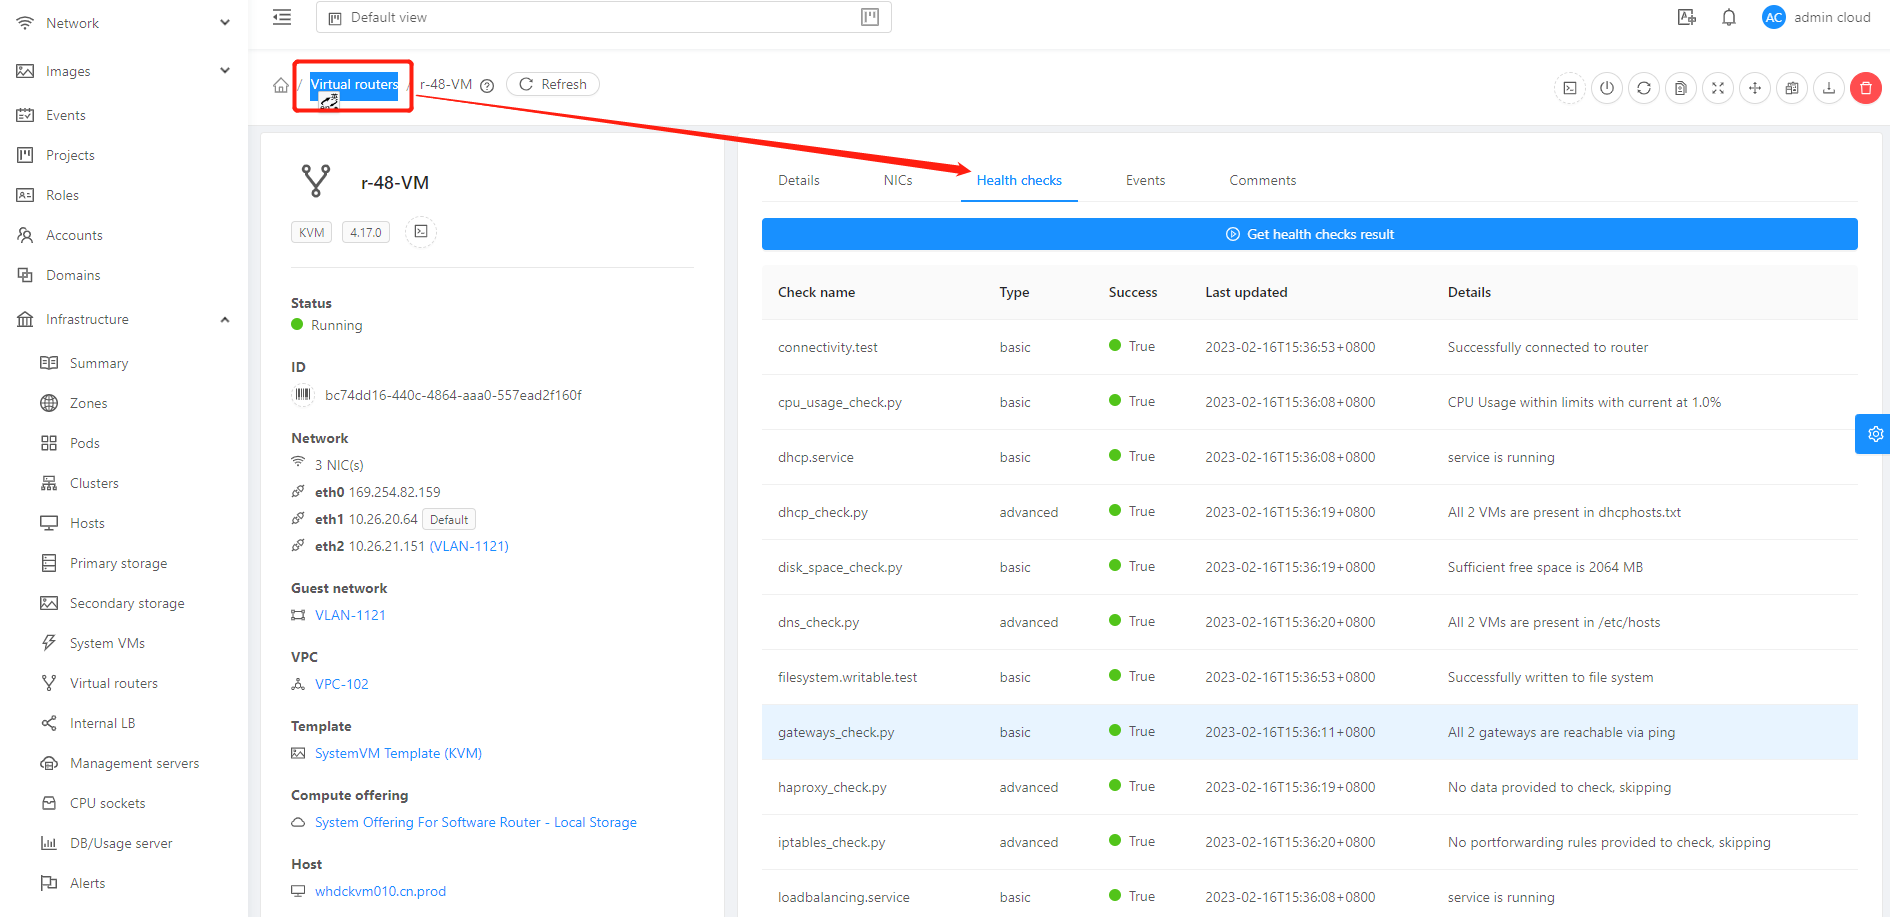Screen dimensions: 1890x917
Task: Click the download diagnostics icon
Action: (1829, 88)
